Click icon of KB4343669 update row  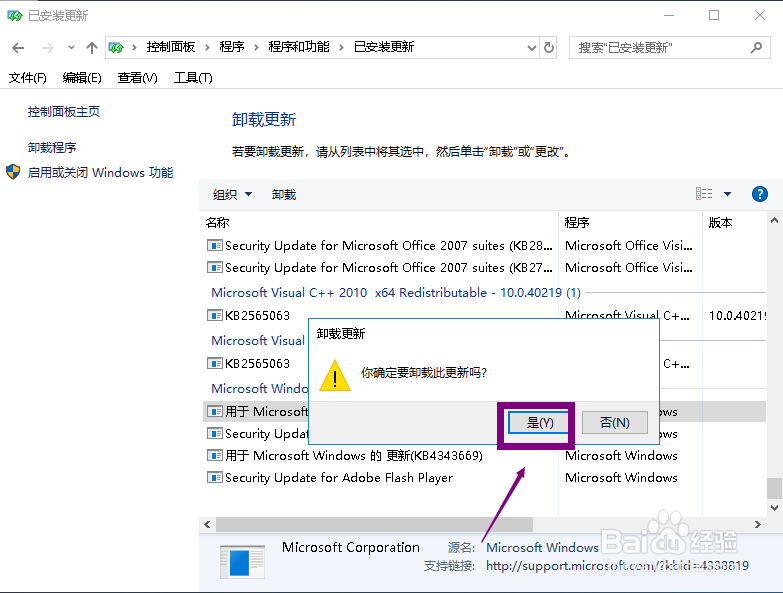tap(215, 455)
